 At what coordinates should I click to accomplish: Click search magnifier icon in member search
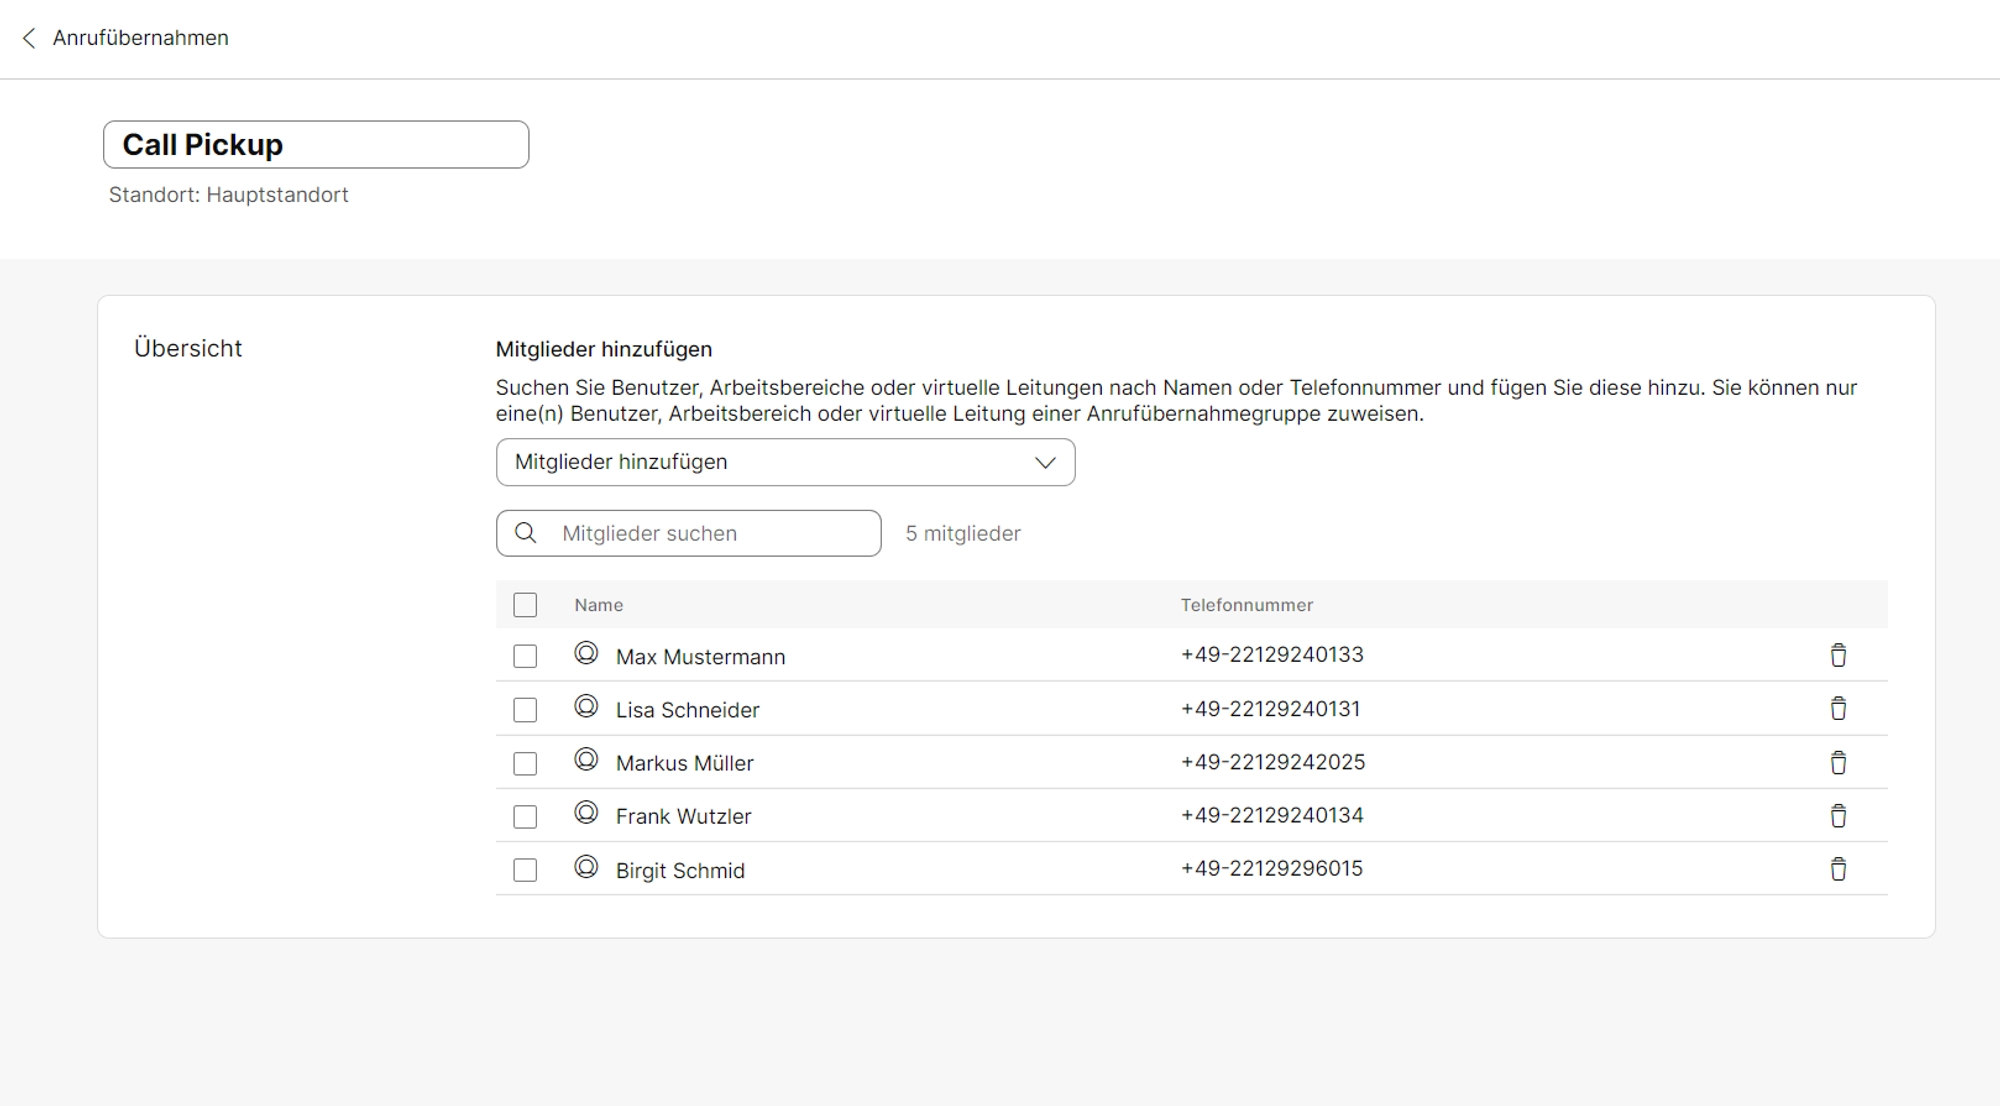(526, 533)
